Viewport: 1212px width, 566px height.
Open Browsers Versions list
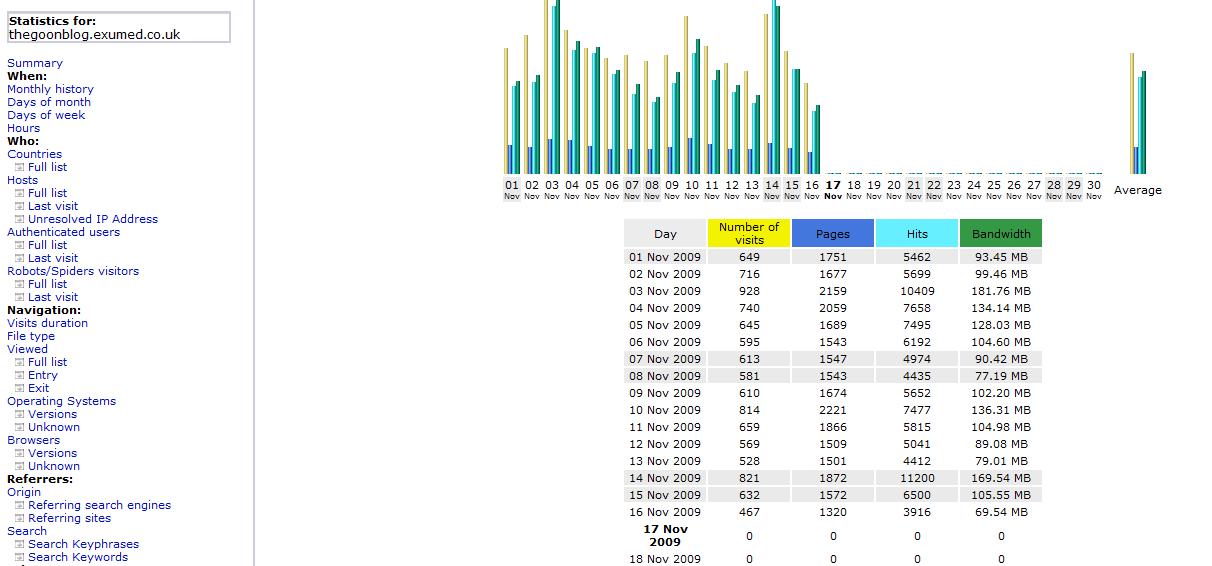[x=52, y=453]
